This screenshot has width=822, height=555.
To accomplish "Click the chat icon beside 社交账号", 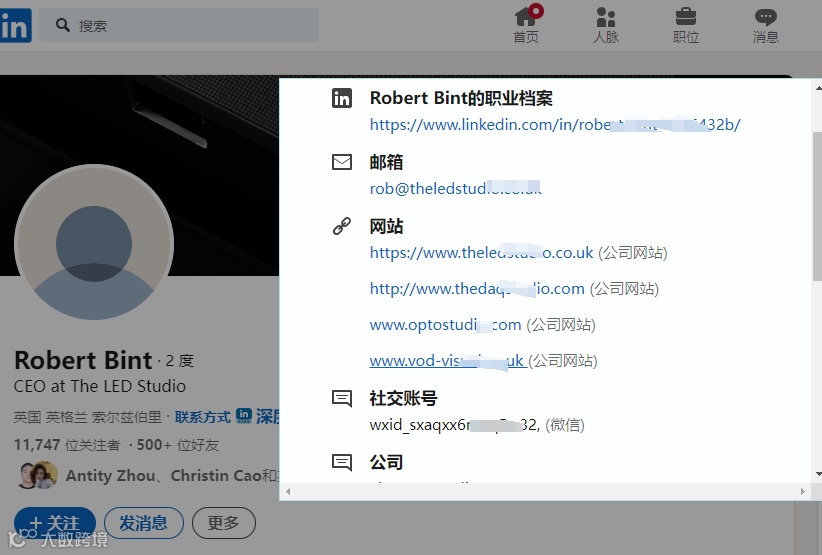I will click(342, 398).
